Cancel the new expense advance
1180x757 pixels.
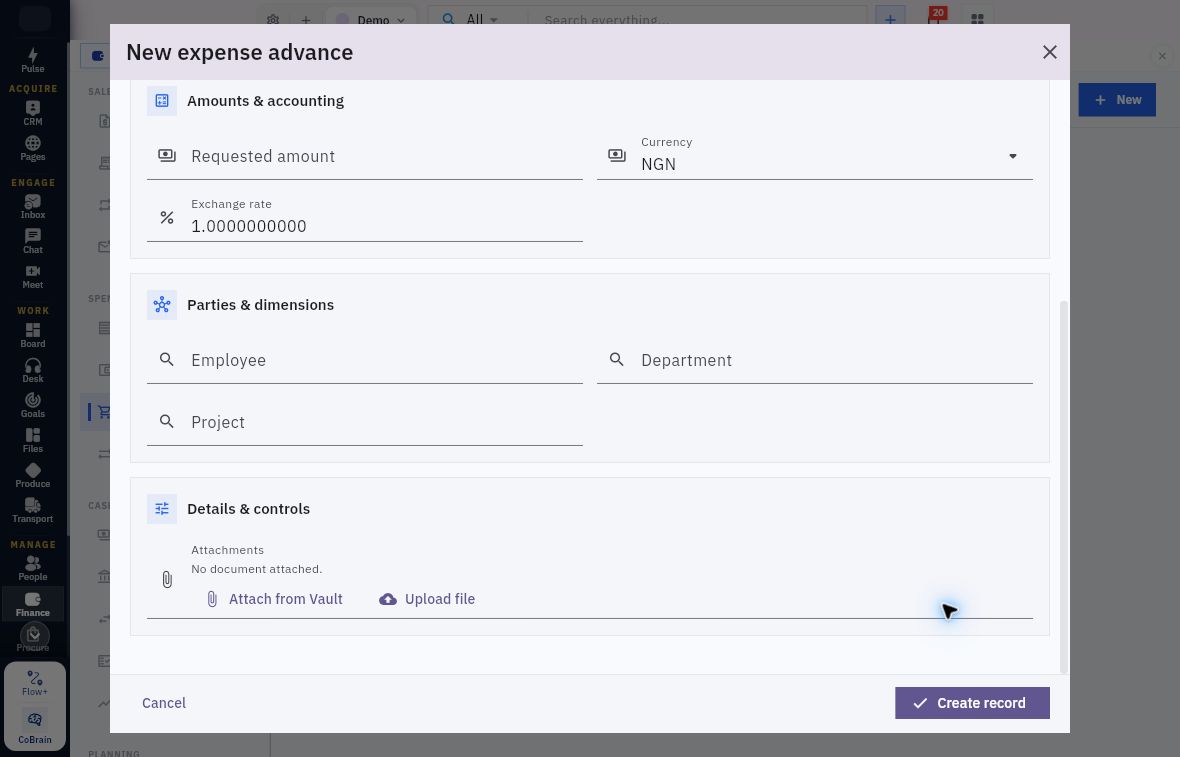(163, 703)
